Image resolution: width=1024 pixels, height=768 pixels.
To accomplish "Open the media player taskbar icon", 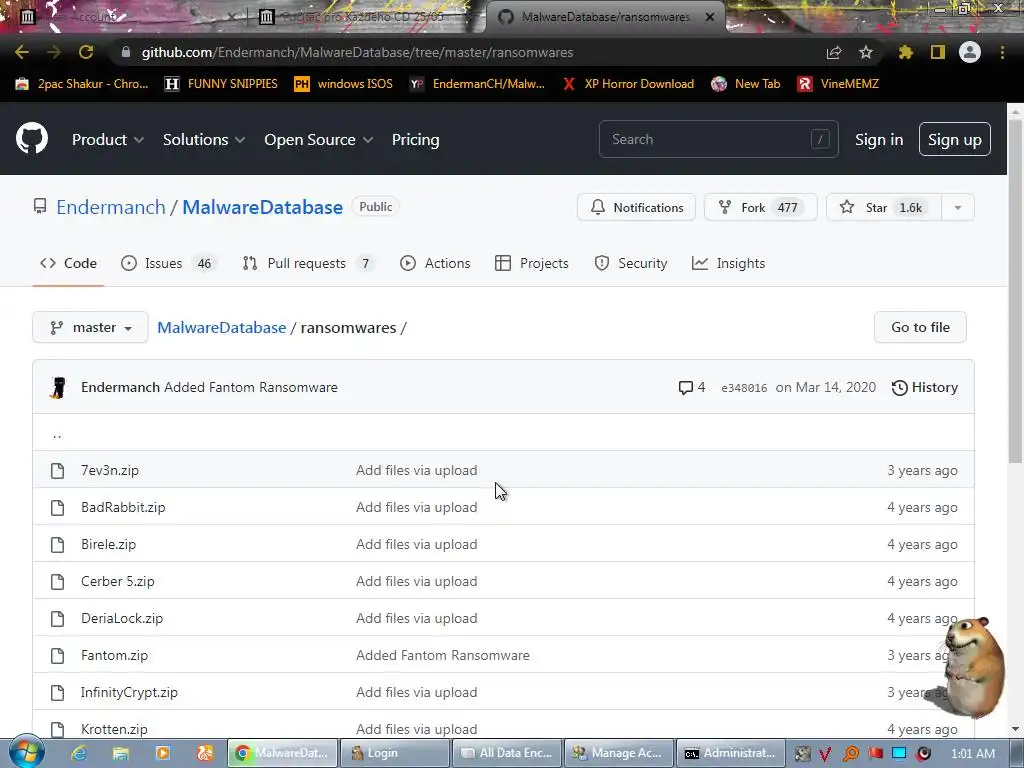I will click(163, 753).
